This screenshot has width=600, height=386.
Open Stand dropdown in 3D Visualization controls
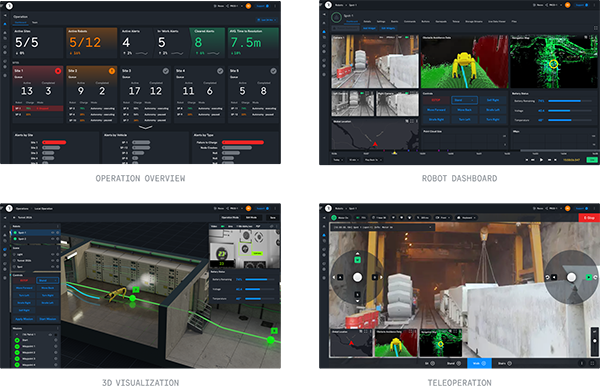(x=47, y=280)
